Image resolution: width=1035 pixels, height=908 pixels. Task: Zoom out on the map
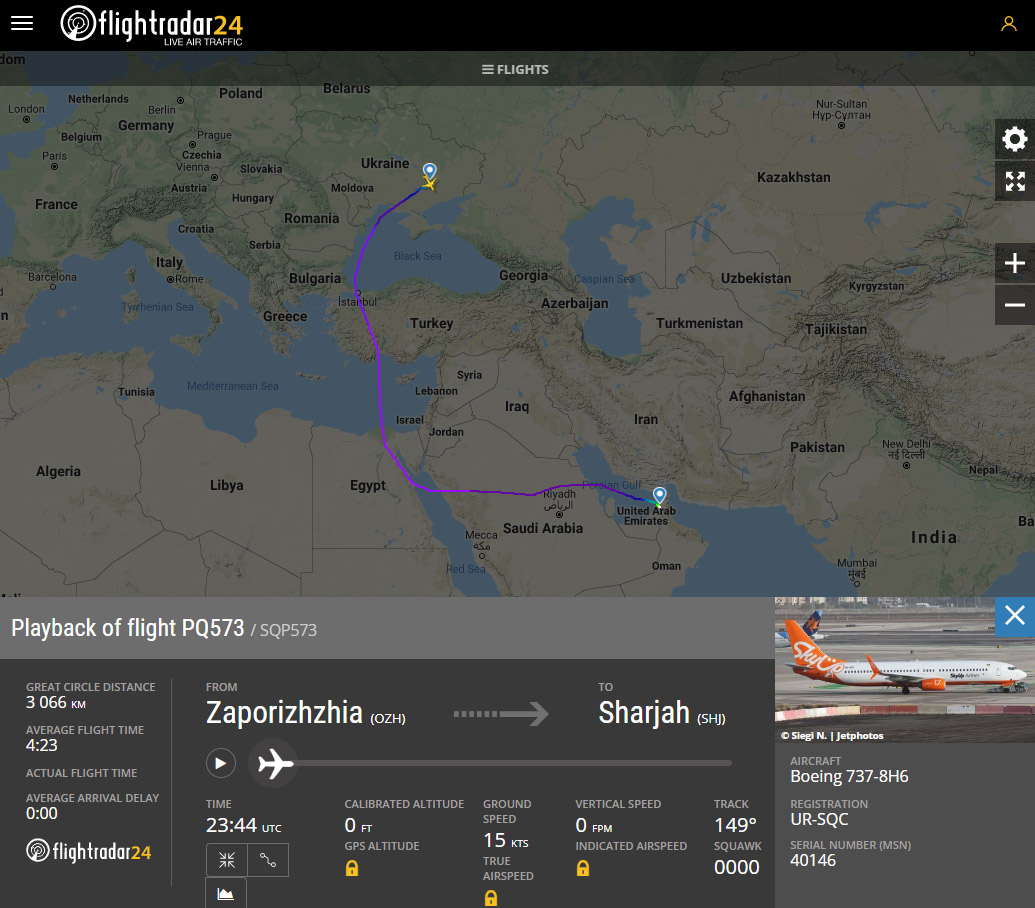[1015, 305]
